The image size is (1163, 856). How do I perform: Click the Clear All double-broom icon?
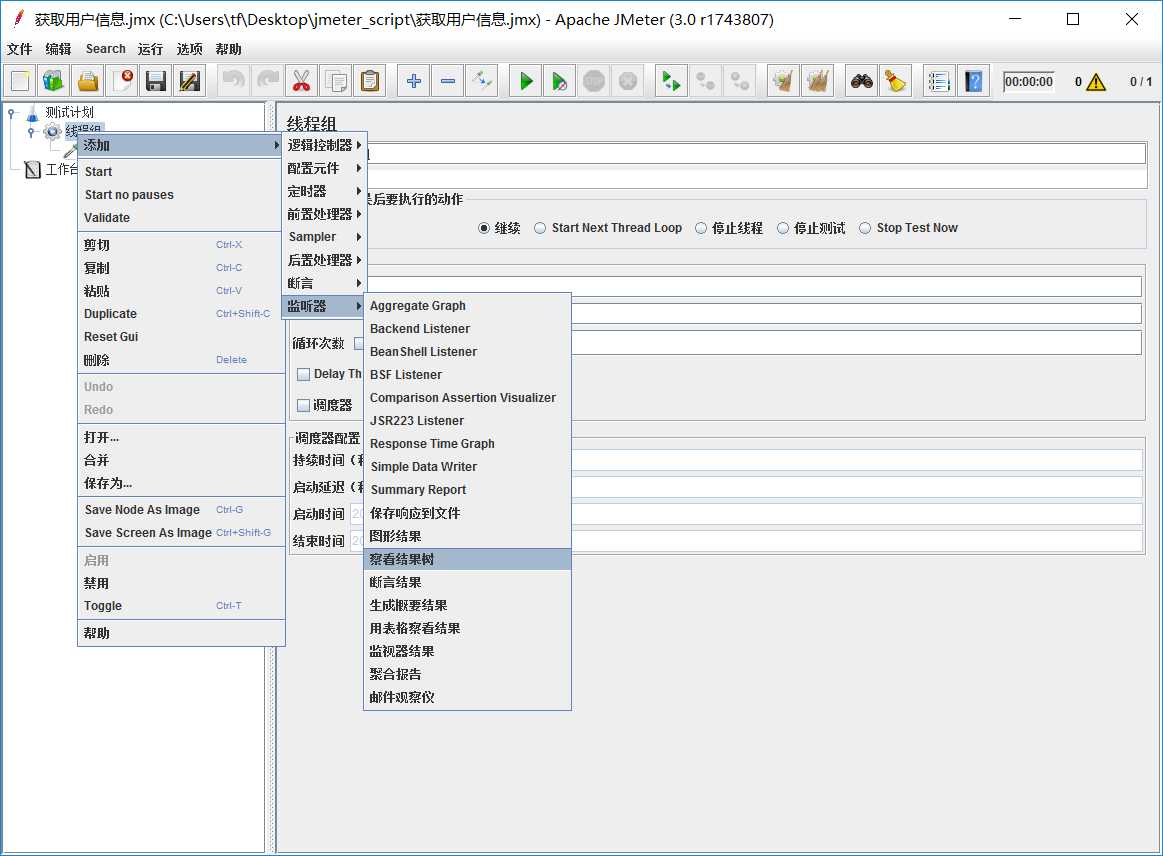[x=817, y=81]
